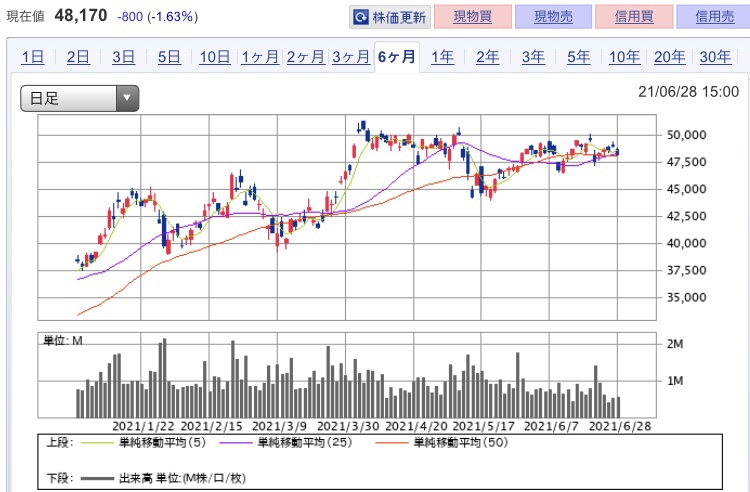Click the 47,500 price axis label

(x=686, y=162)
